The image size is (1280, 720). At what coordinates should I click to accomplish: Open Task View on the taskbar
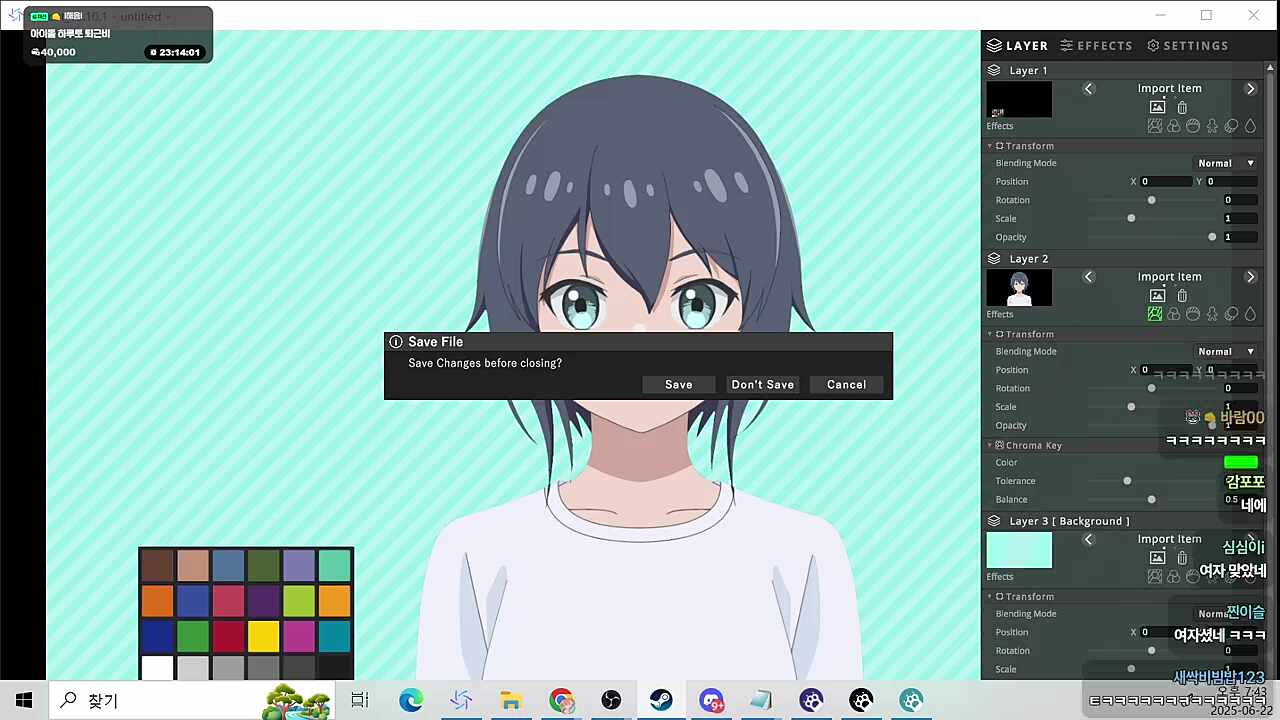tap(360, 701)
